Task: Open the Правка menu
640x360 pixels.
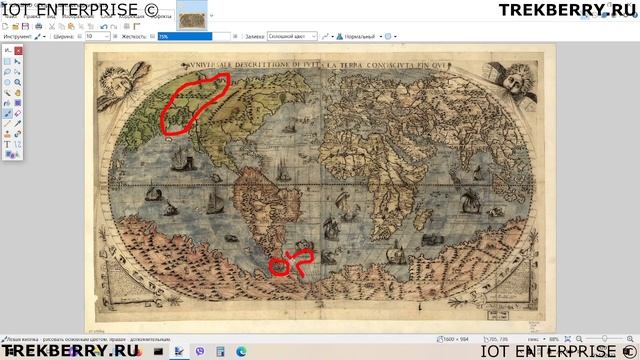Action: [x=32, y=16]
